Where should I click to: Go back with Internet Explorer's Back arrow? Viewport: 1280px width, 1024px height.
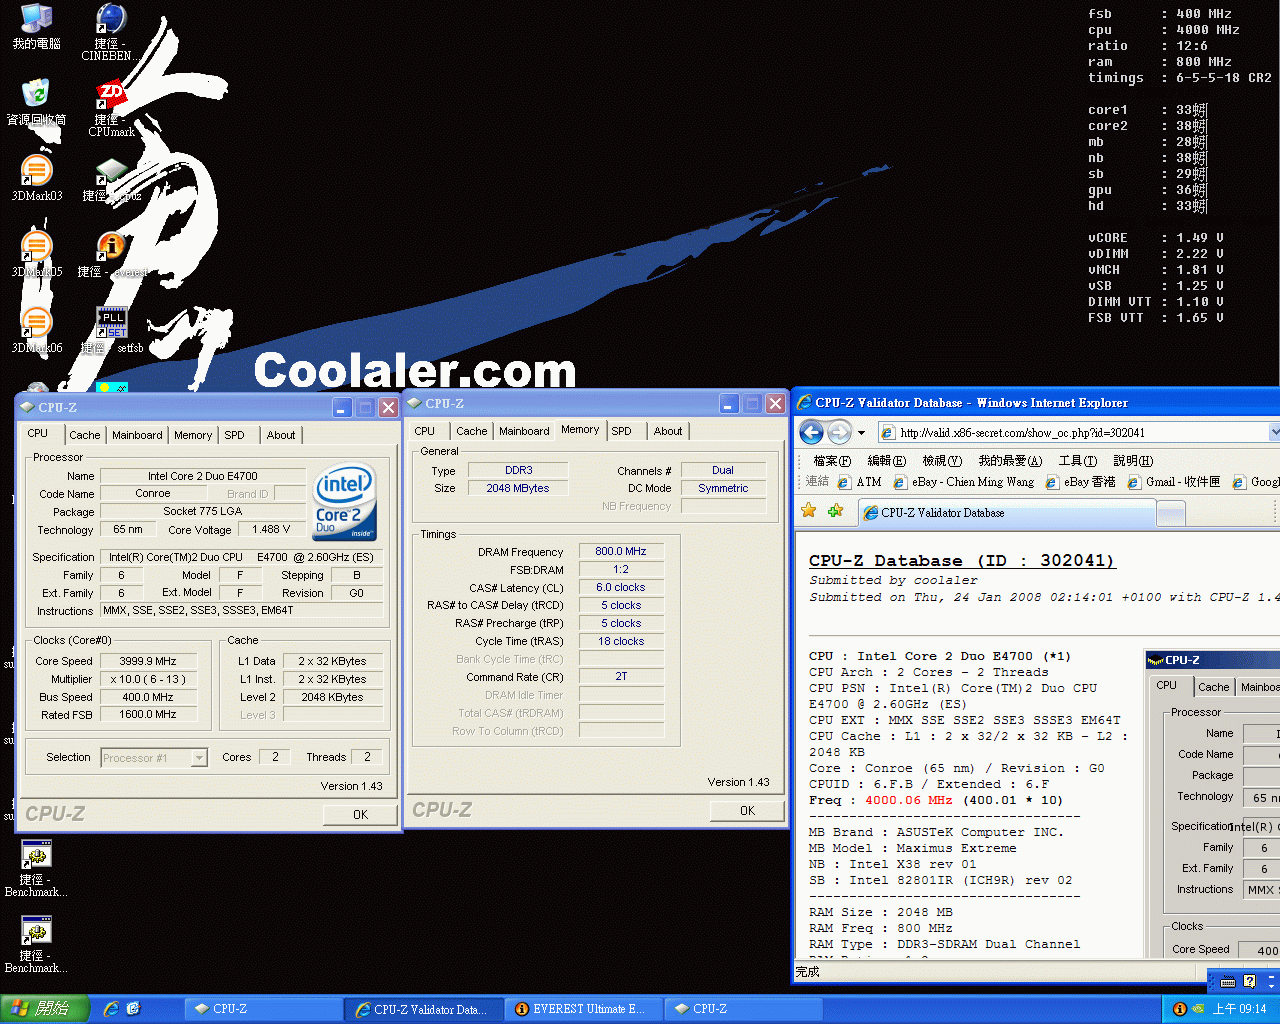pyautogui.click(x=812, y=432)
